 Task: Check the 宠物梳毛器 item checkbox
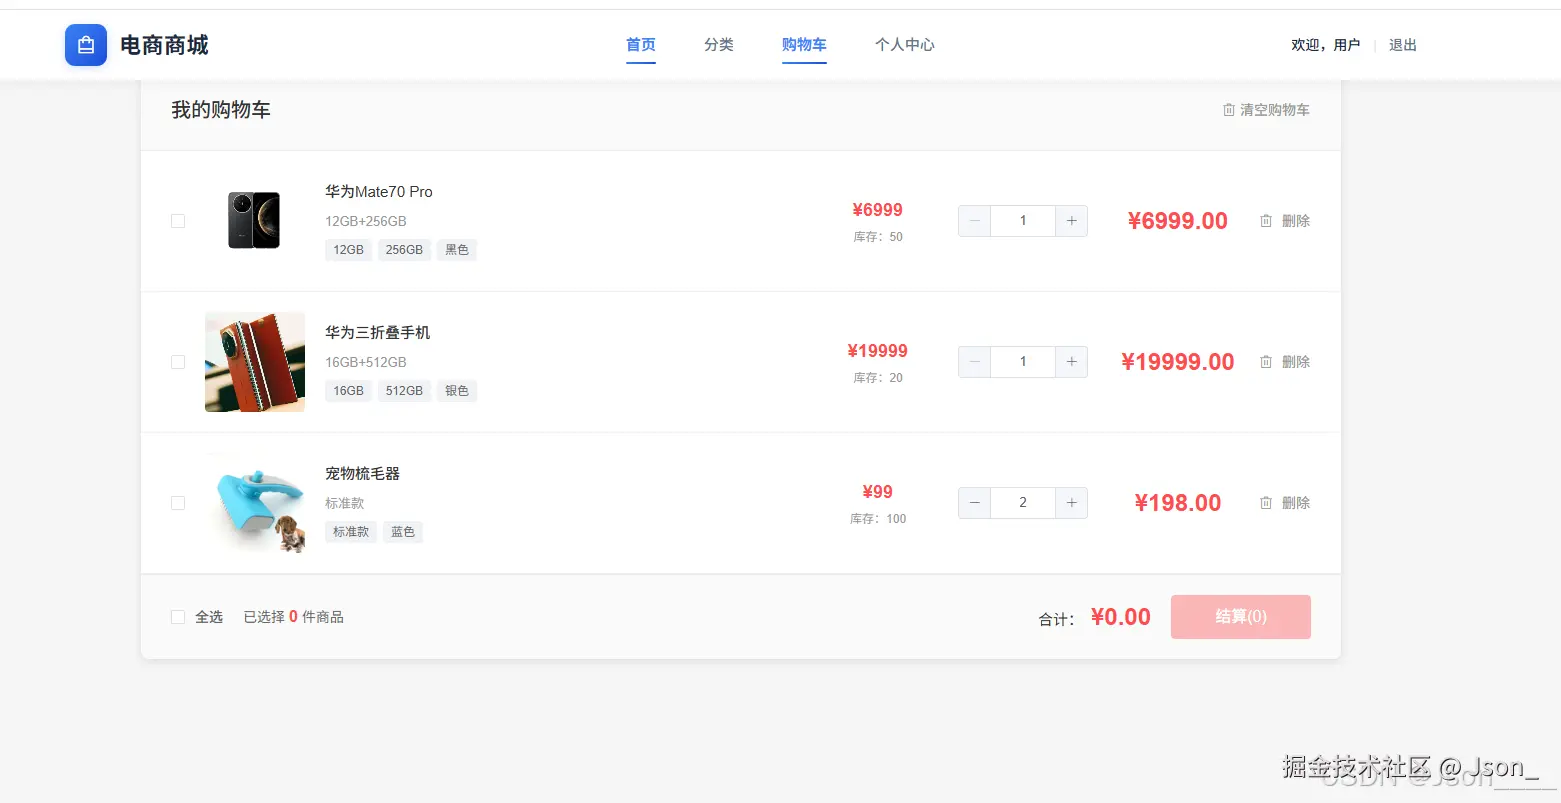pyautogui.click(x=178, y=503)
